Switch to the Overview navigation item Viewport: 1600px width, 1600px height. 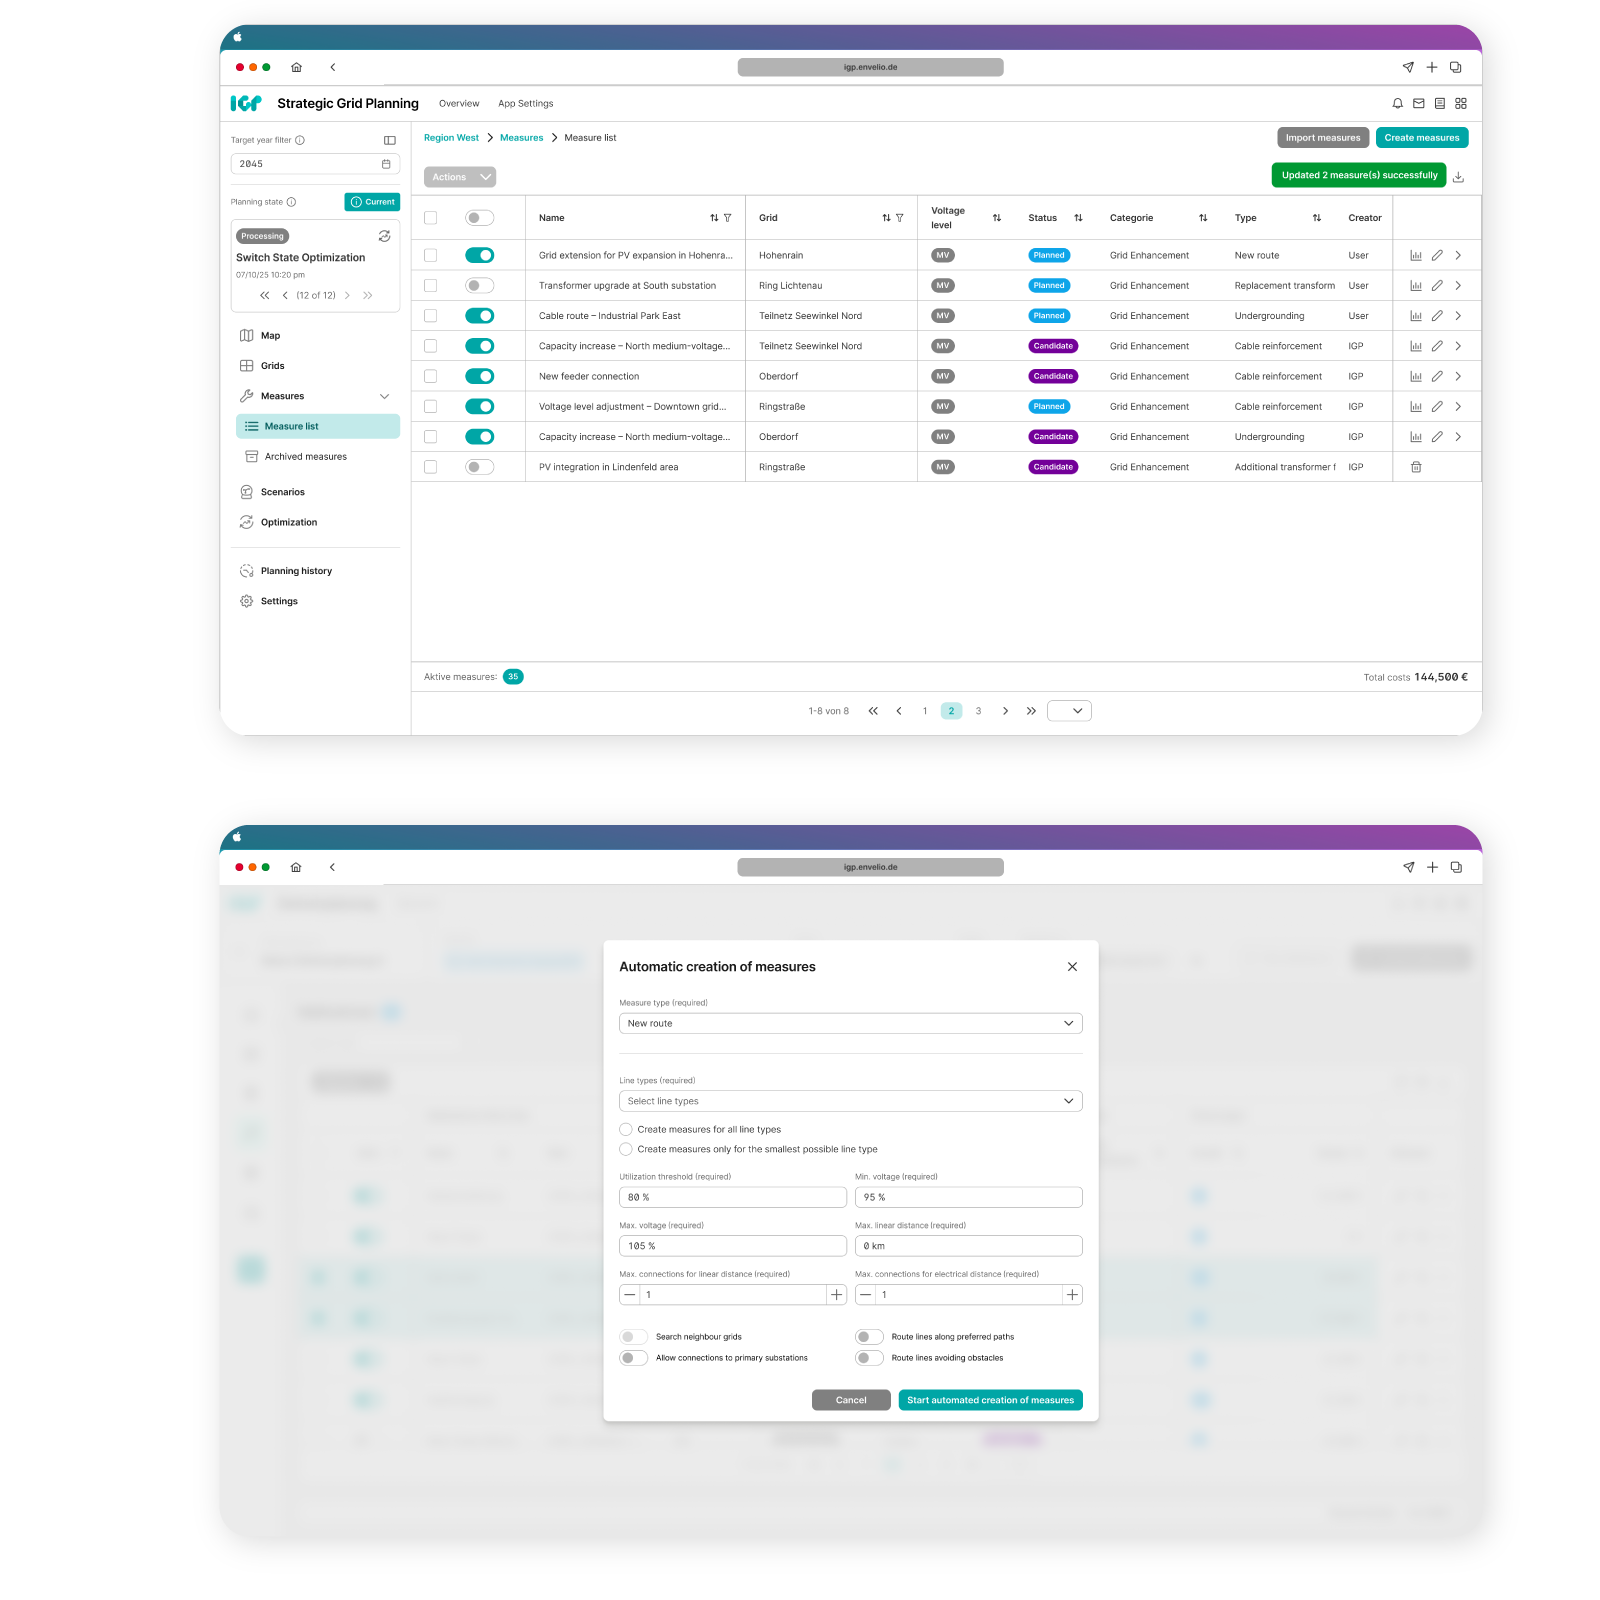[x=459, y=103]
